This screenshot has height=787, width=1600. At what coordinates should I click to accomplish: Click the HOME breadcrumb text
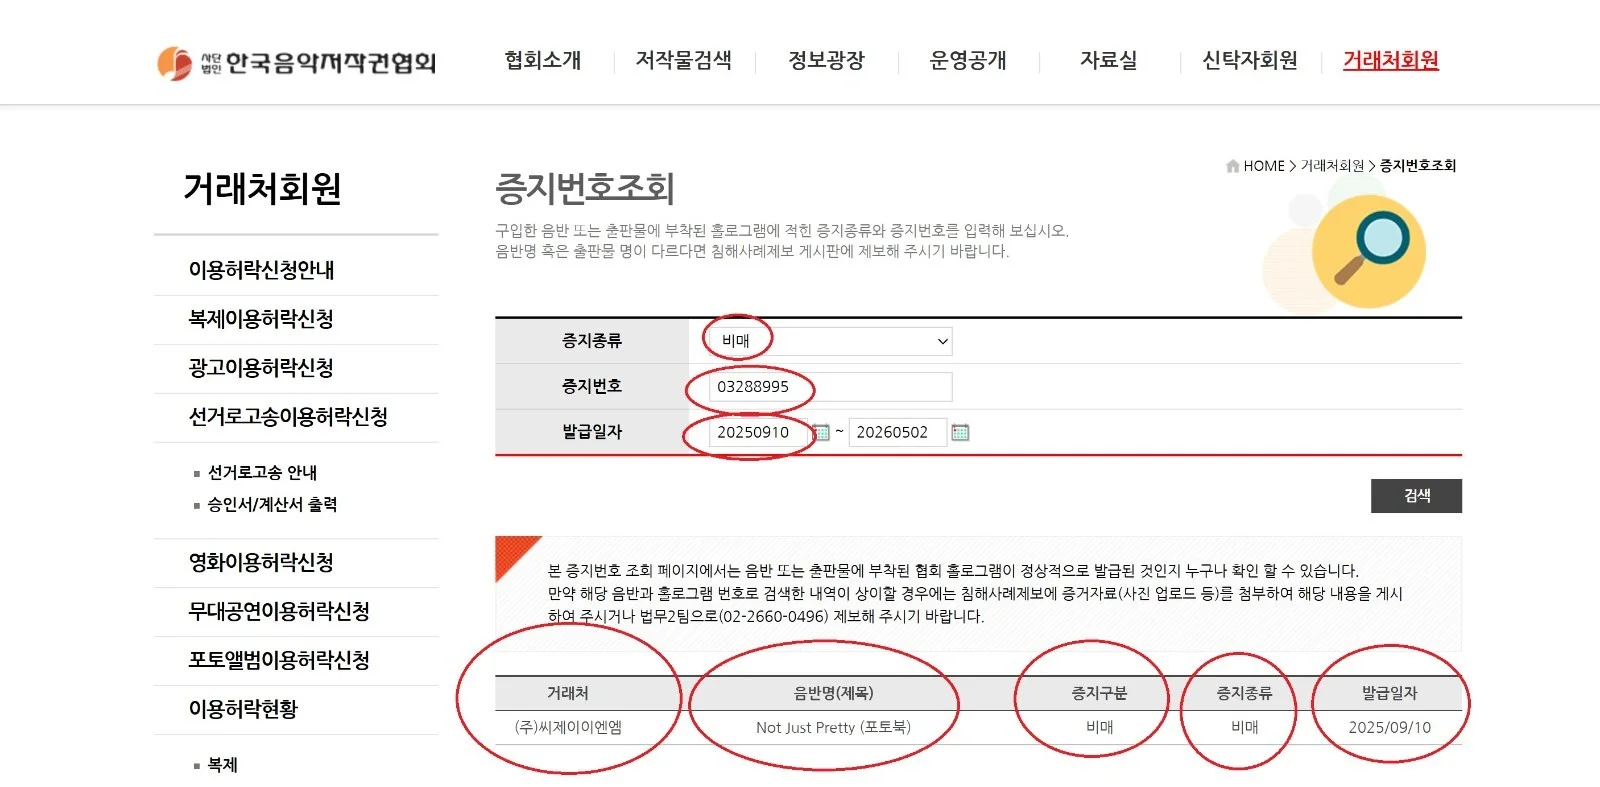coord(1264,166)
